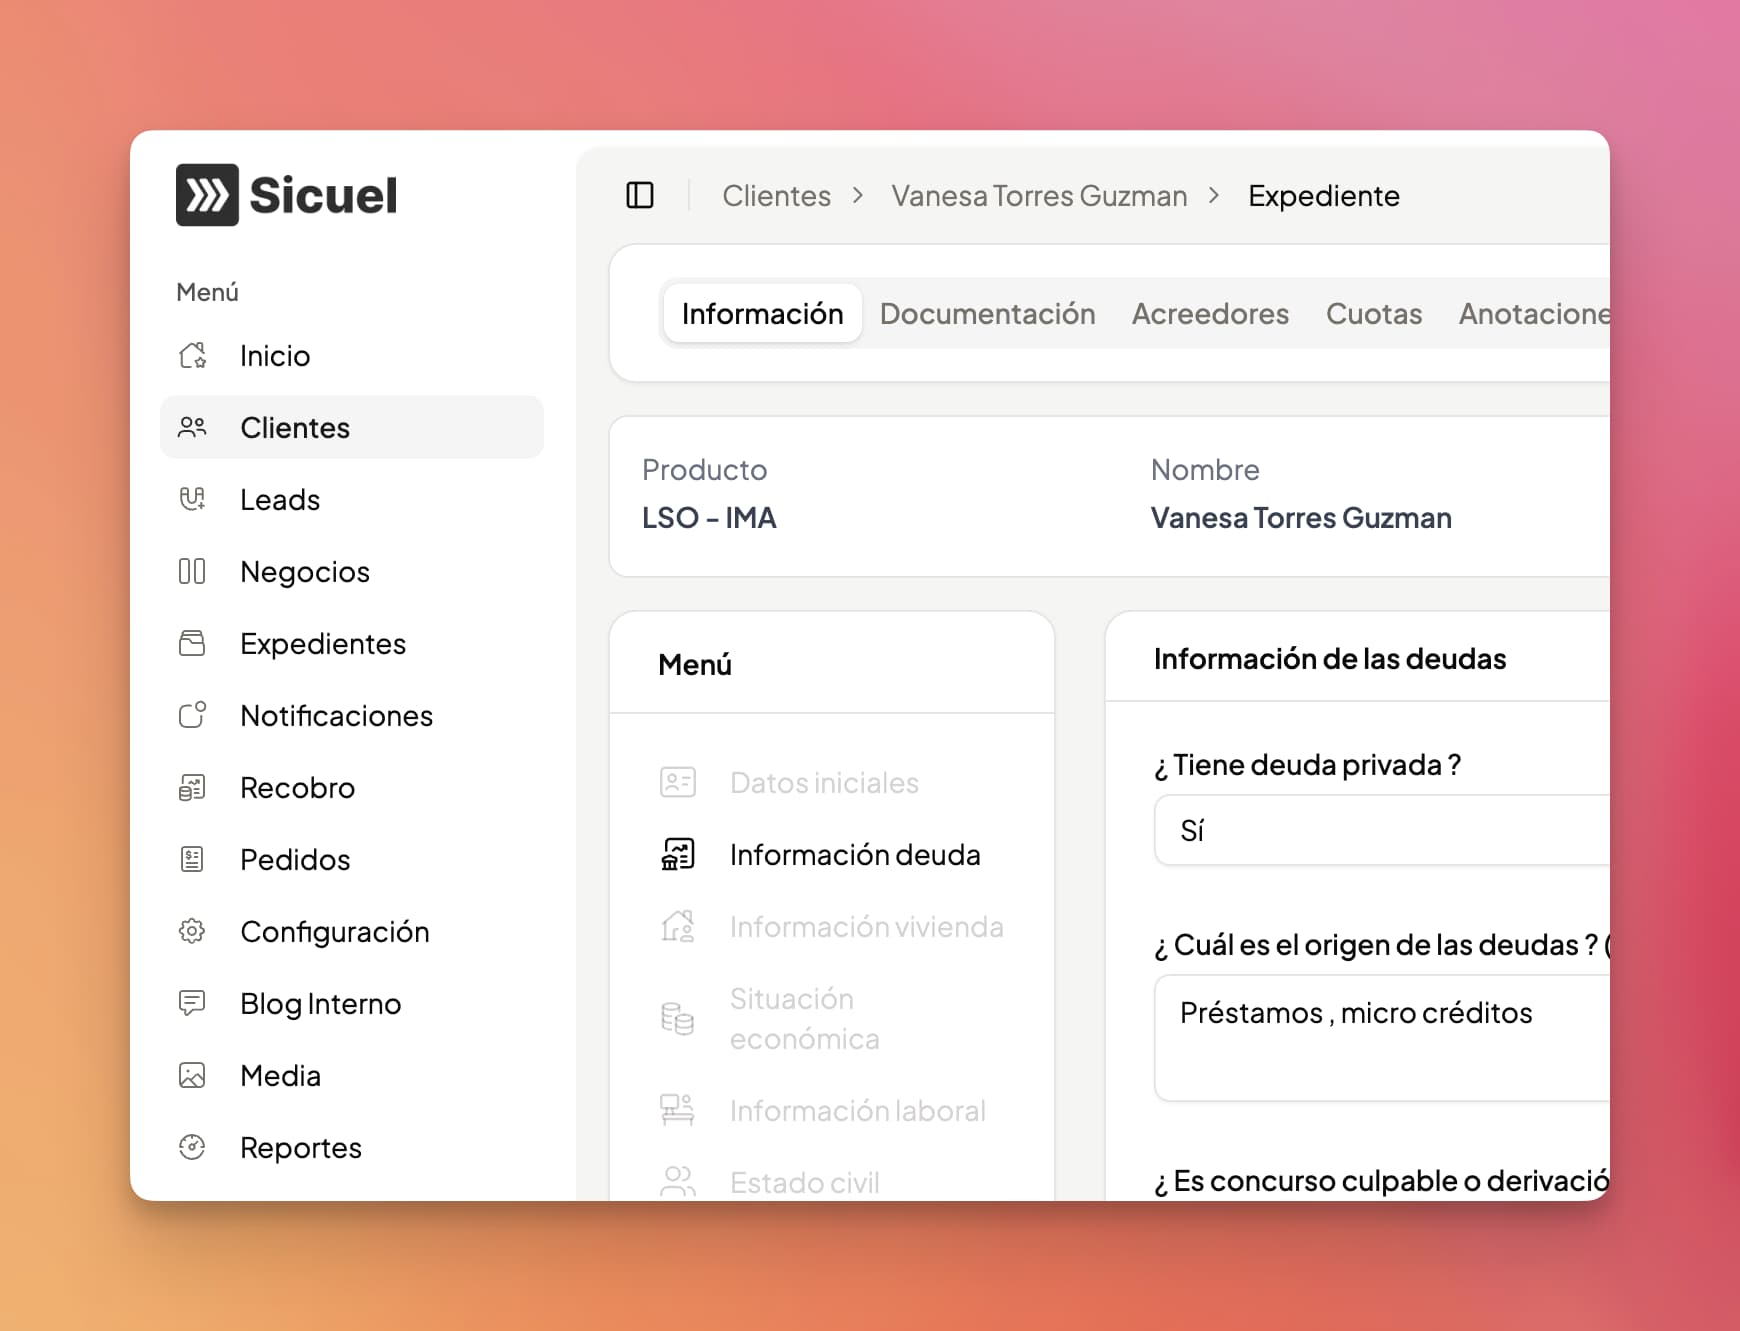
Task: Click the origen de las deudas field
Action: (x=1380, y=1012)
